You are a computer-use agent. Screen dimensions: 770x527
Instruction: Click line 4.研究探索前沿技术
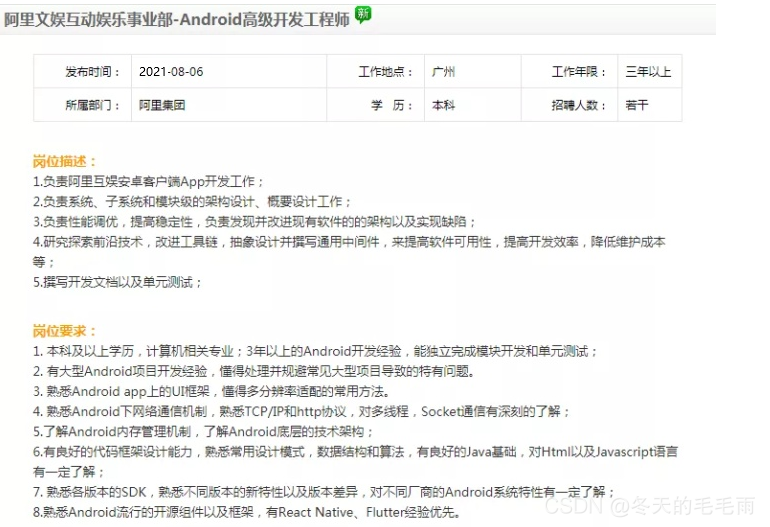click(349, 242)
